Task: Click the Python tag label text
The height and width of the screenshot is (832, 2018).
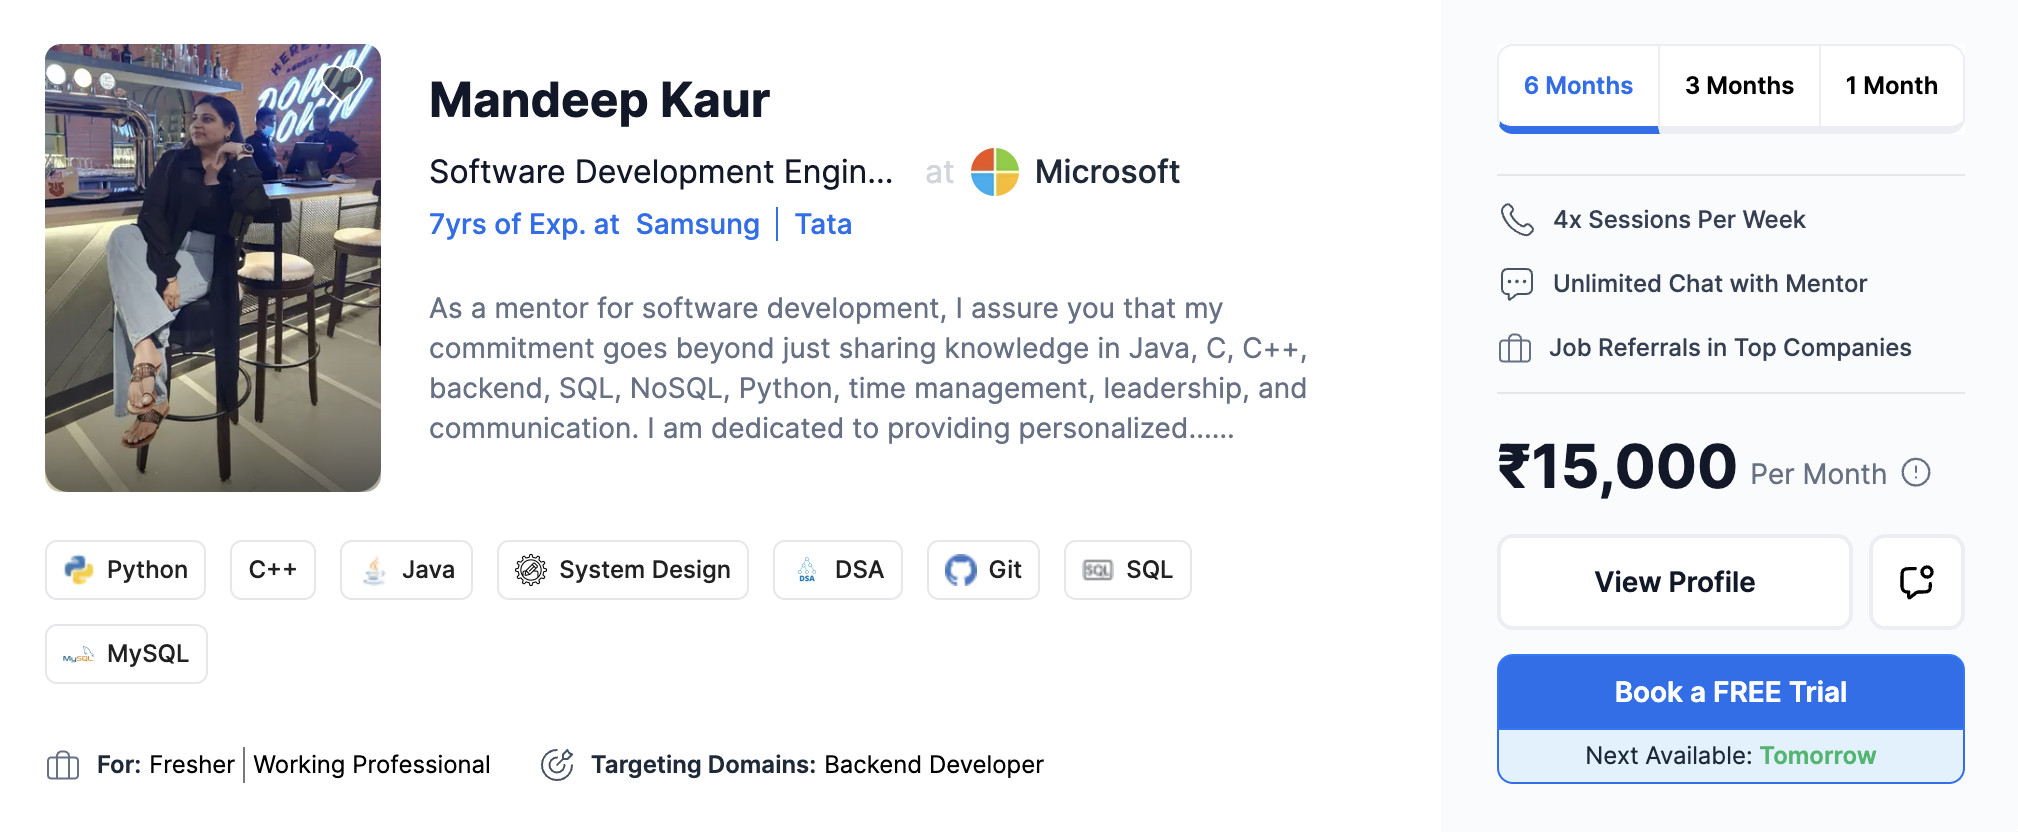Action: click(147, 570)
